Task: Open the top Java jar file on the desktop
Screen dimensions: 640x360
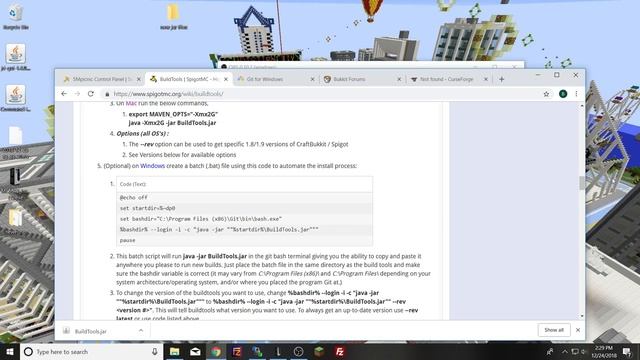Action: click(x=16, y=57)
